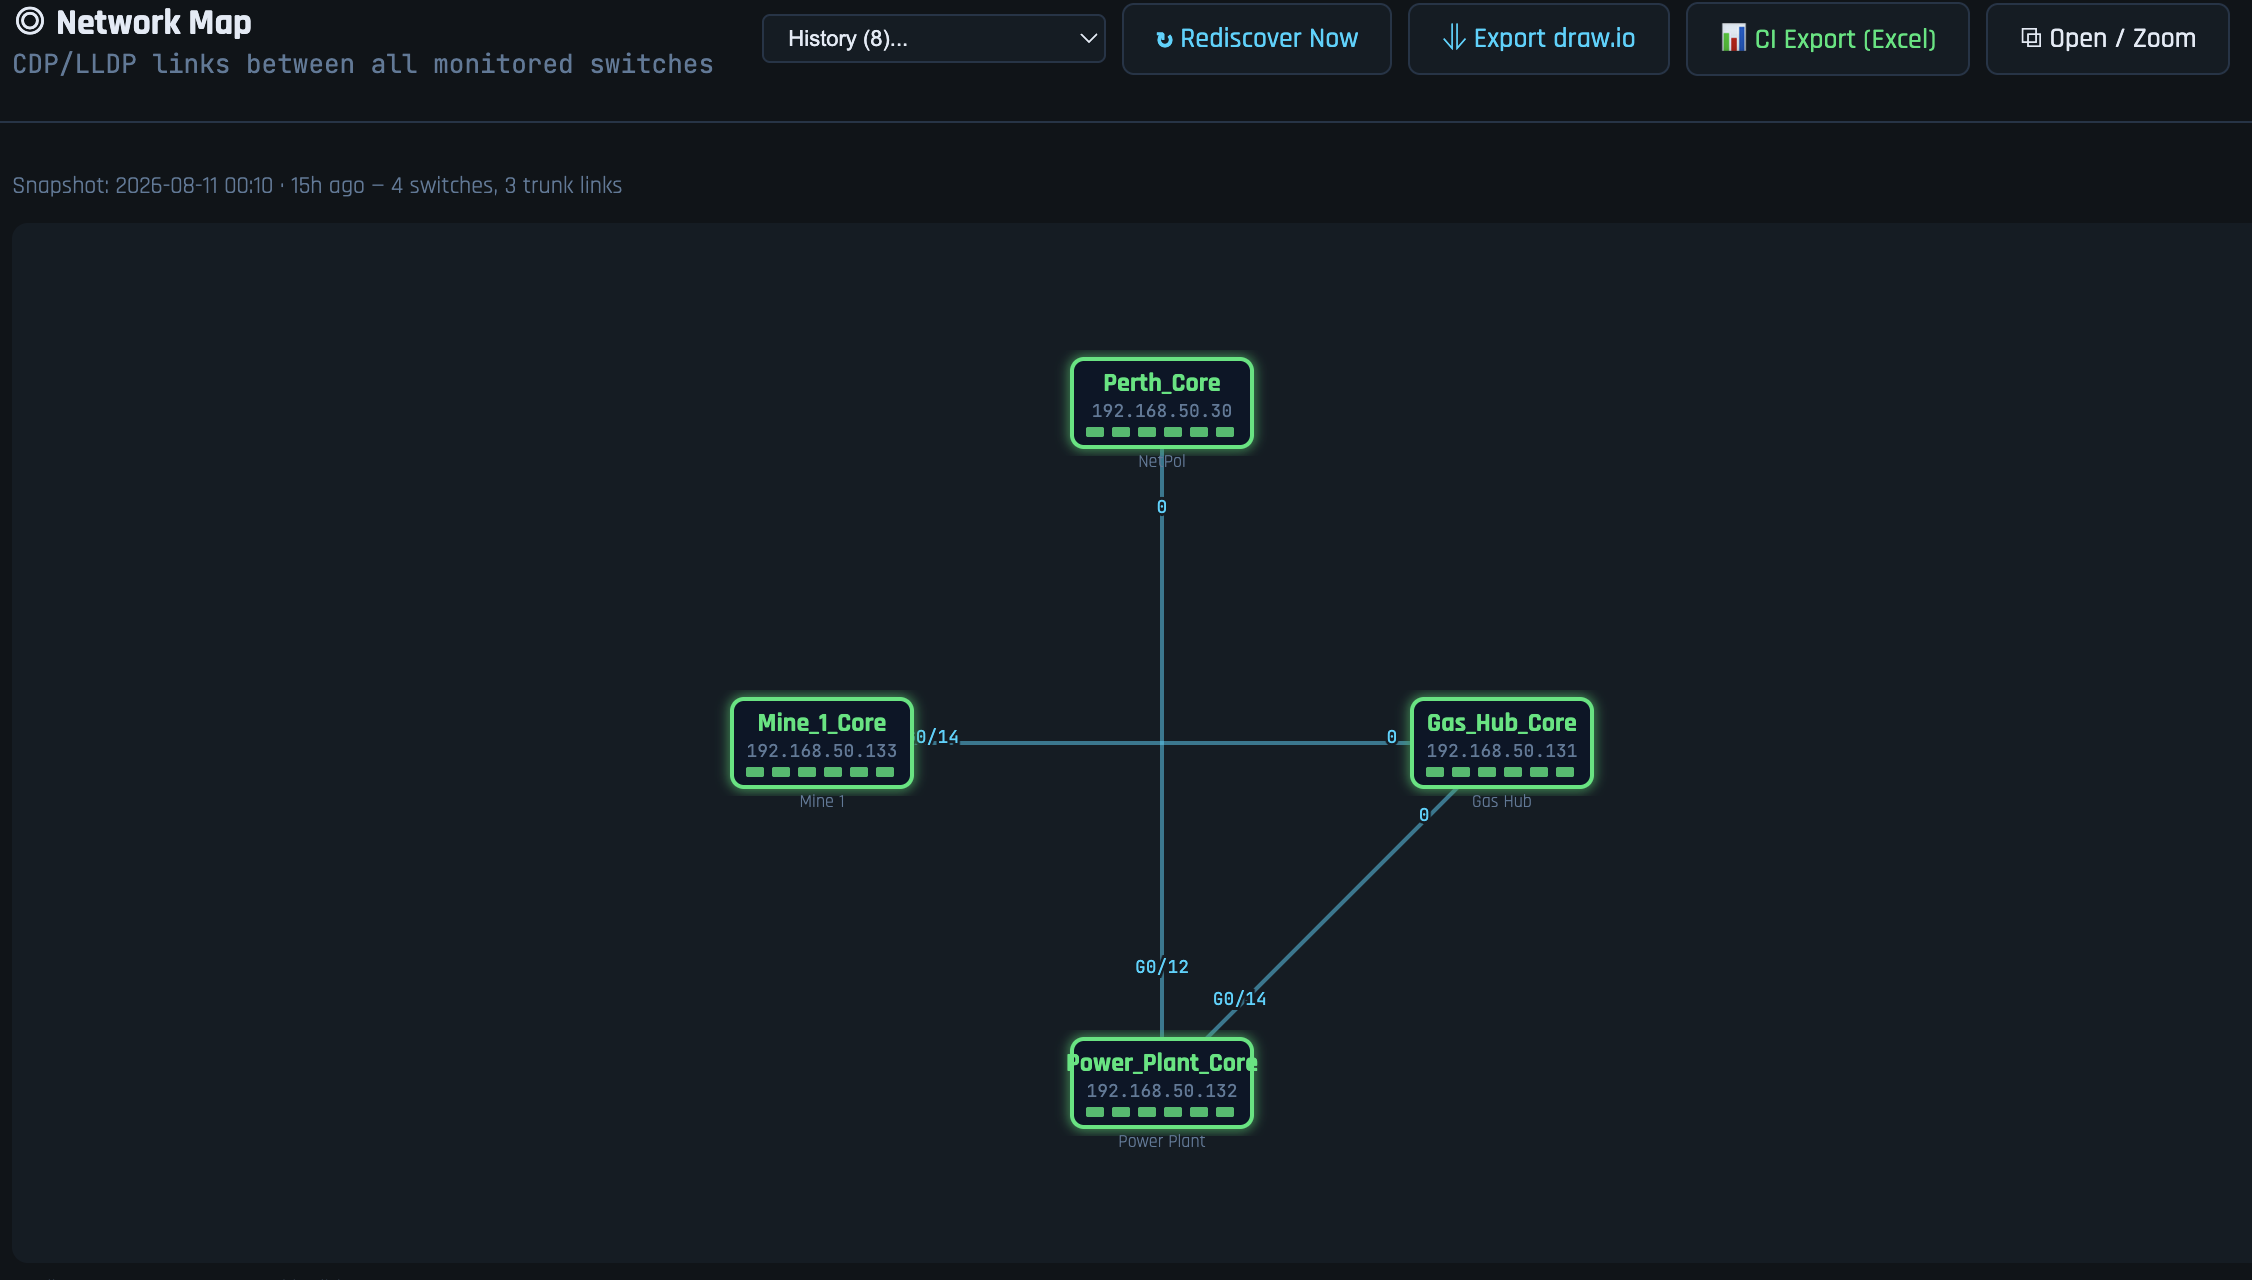
Task: Click the 192.168.50.133 IP address
Action: 821,751
